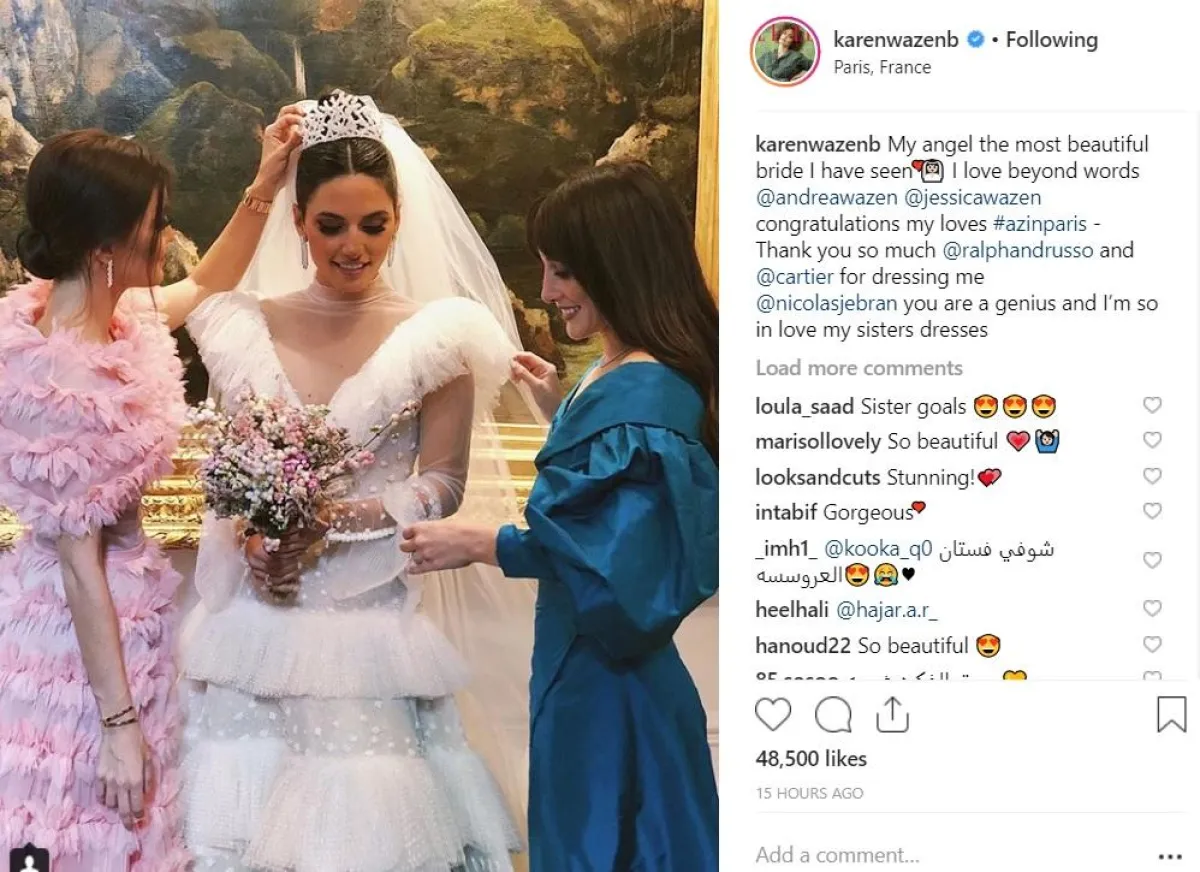1200x872 pixels.
Task: Expand Load more comments
Action: coord(859,368)
